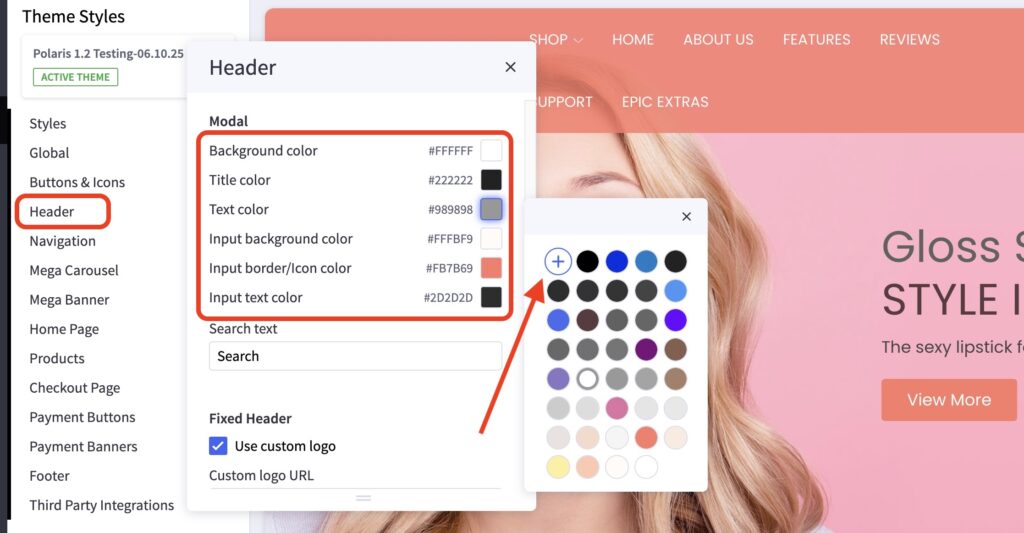Open the Background color swatch #FFFFFF

491,150
